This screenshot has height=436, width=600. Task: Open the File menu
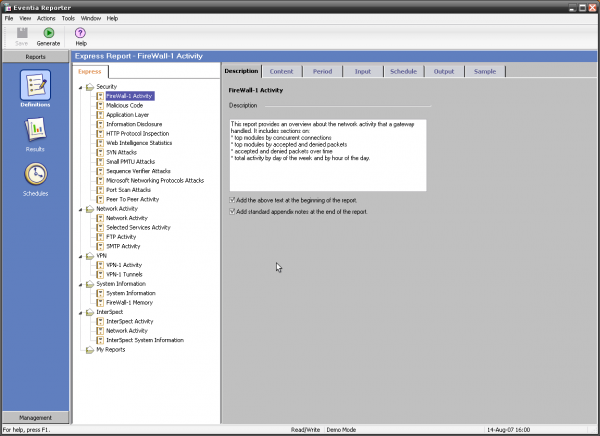pos(9,18)
